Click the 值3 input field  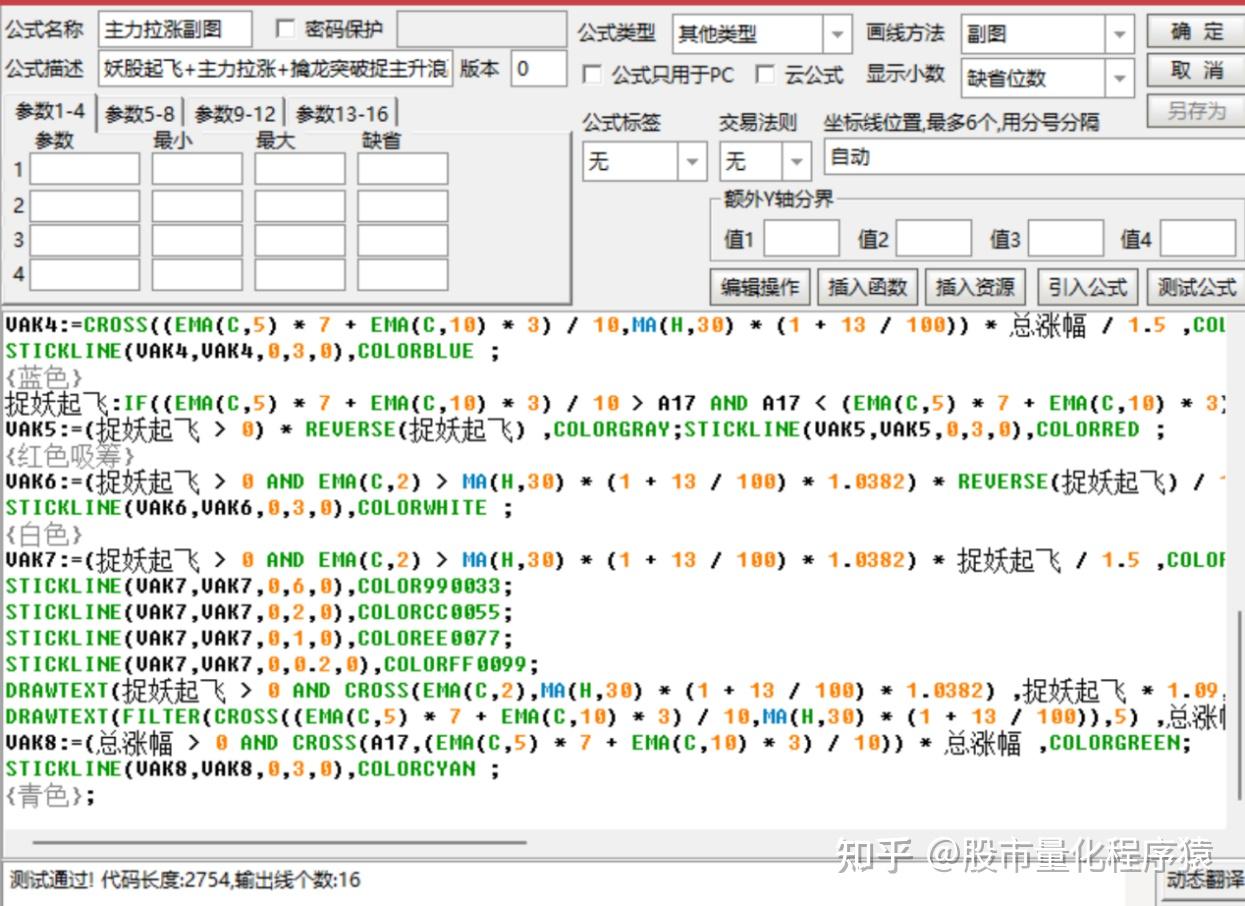tap(1065, 239)
